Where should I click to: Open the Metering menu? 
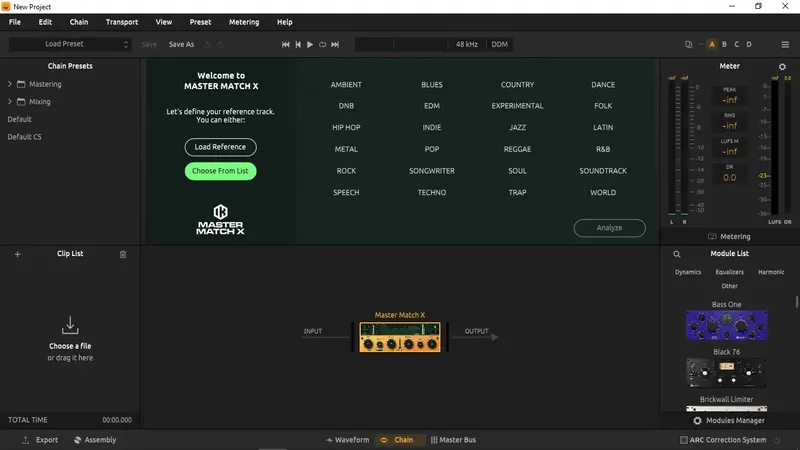point(244,22)
